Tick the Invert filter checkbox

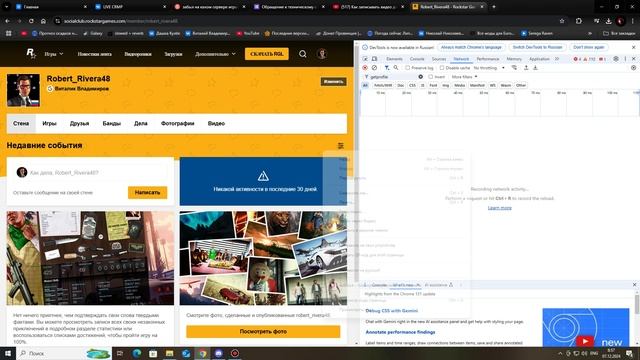click(430, 77)
